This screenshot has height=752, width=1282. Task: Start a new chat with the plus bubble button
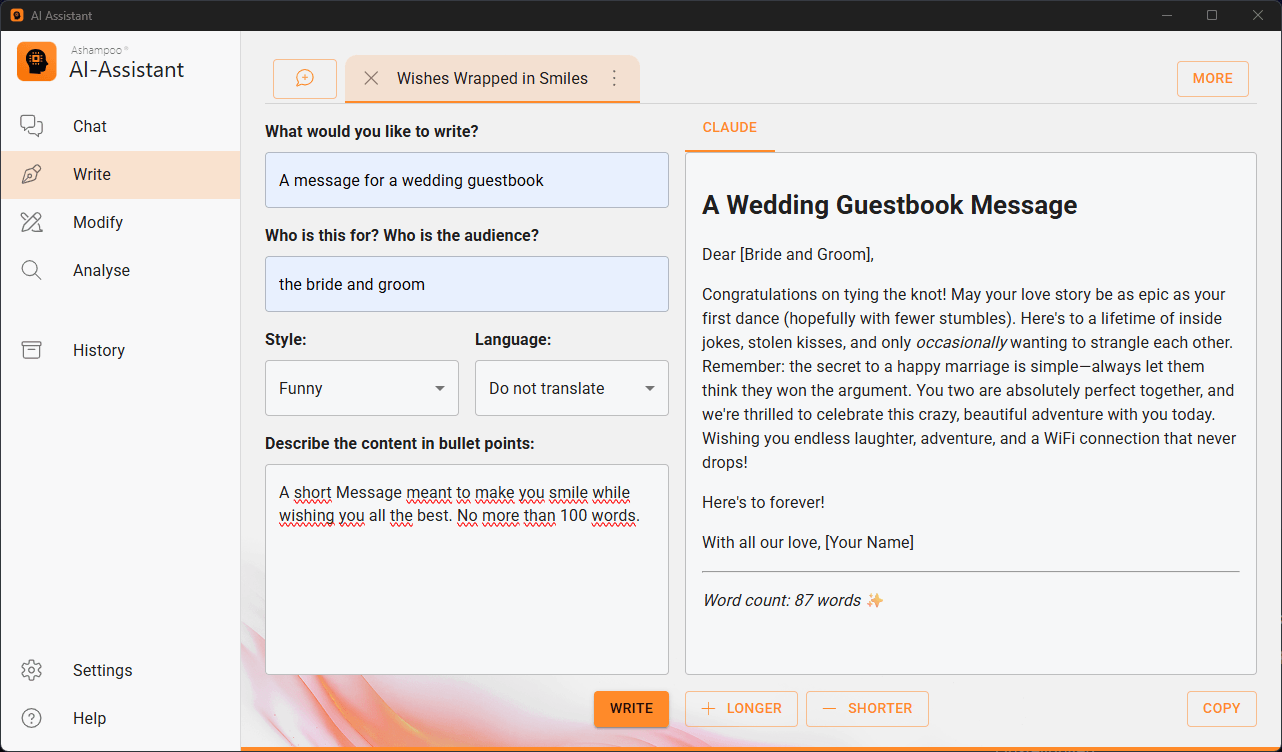305,79
